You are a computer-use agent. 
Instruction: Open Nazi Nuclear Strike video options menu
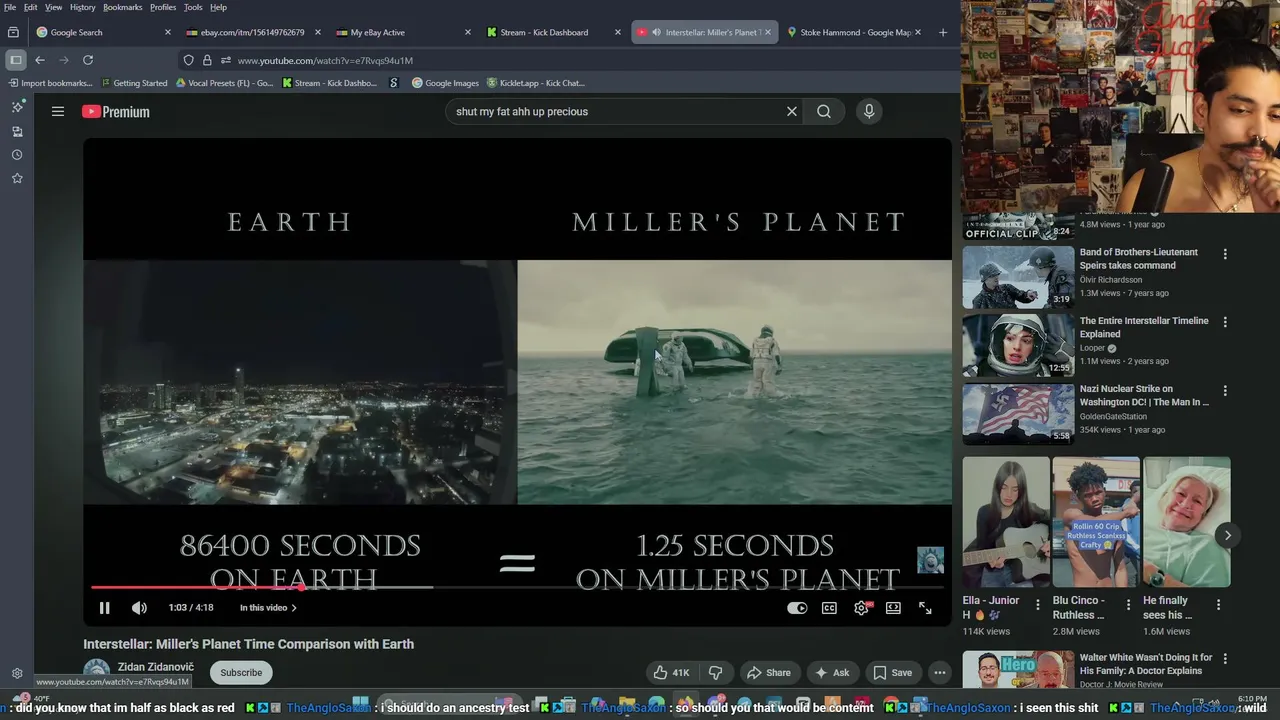pyautogui.click(x=1225, y=391)
